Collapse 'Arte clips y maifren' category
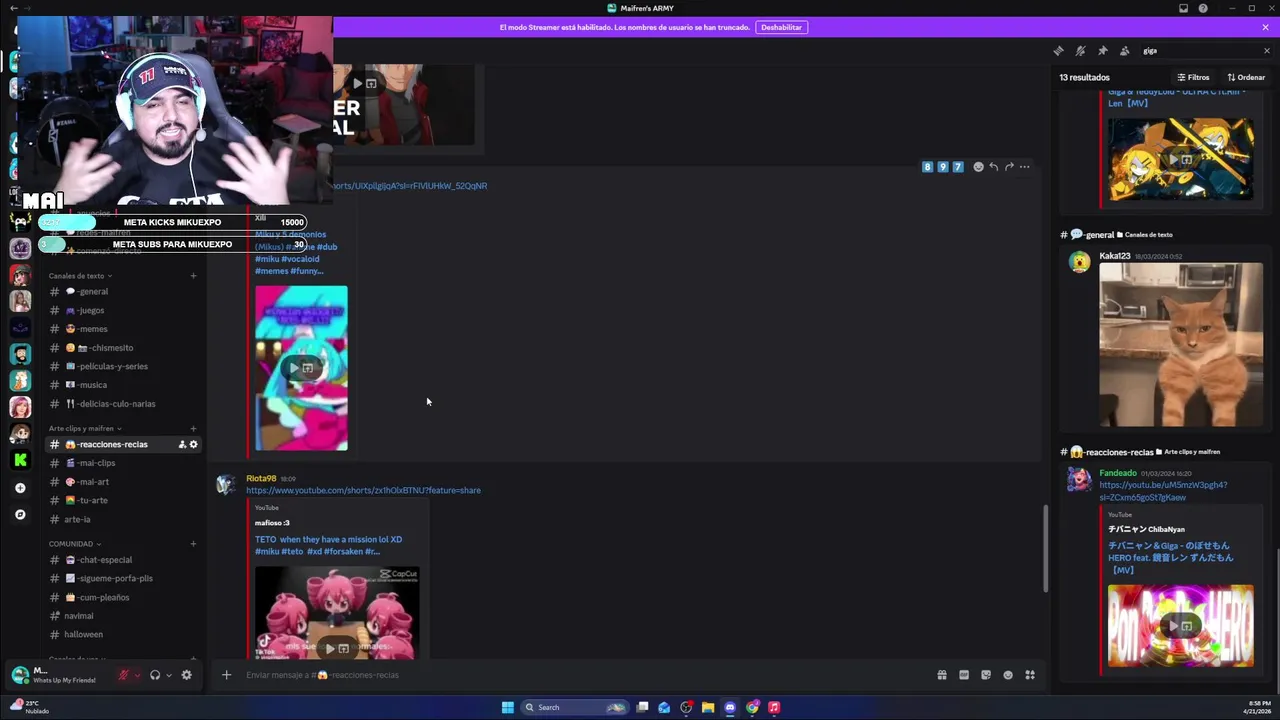 (85, 428)
